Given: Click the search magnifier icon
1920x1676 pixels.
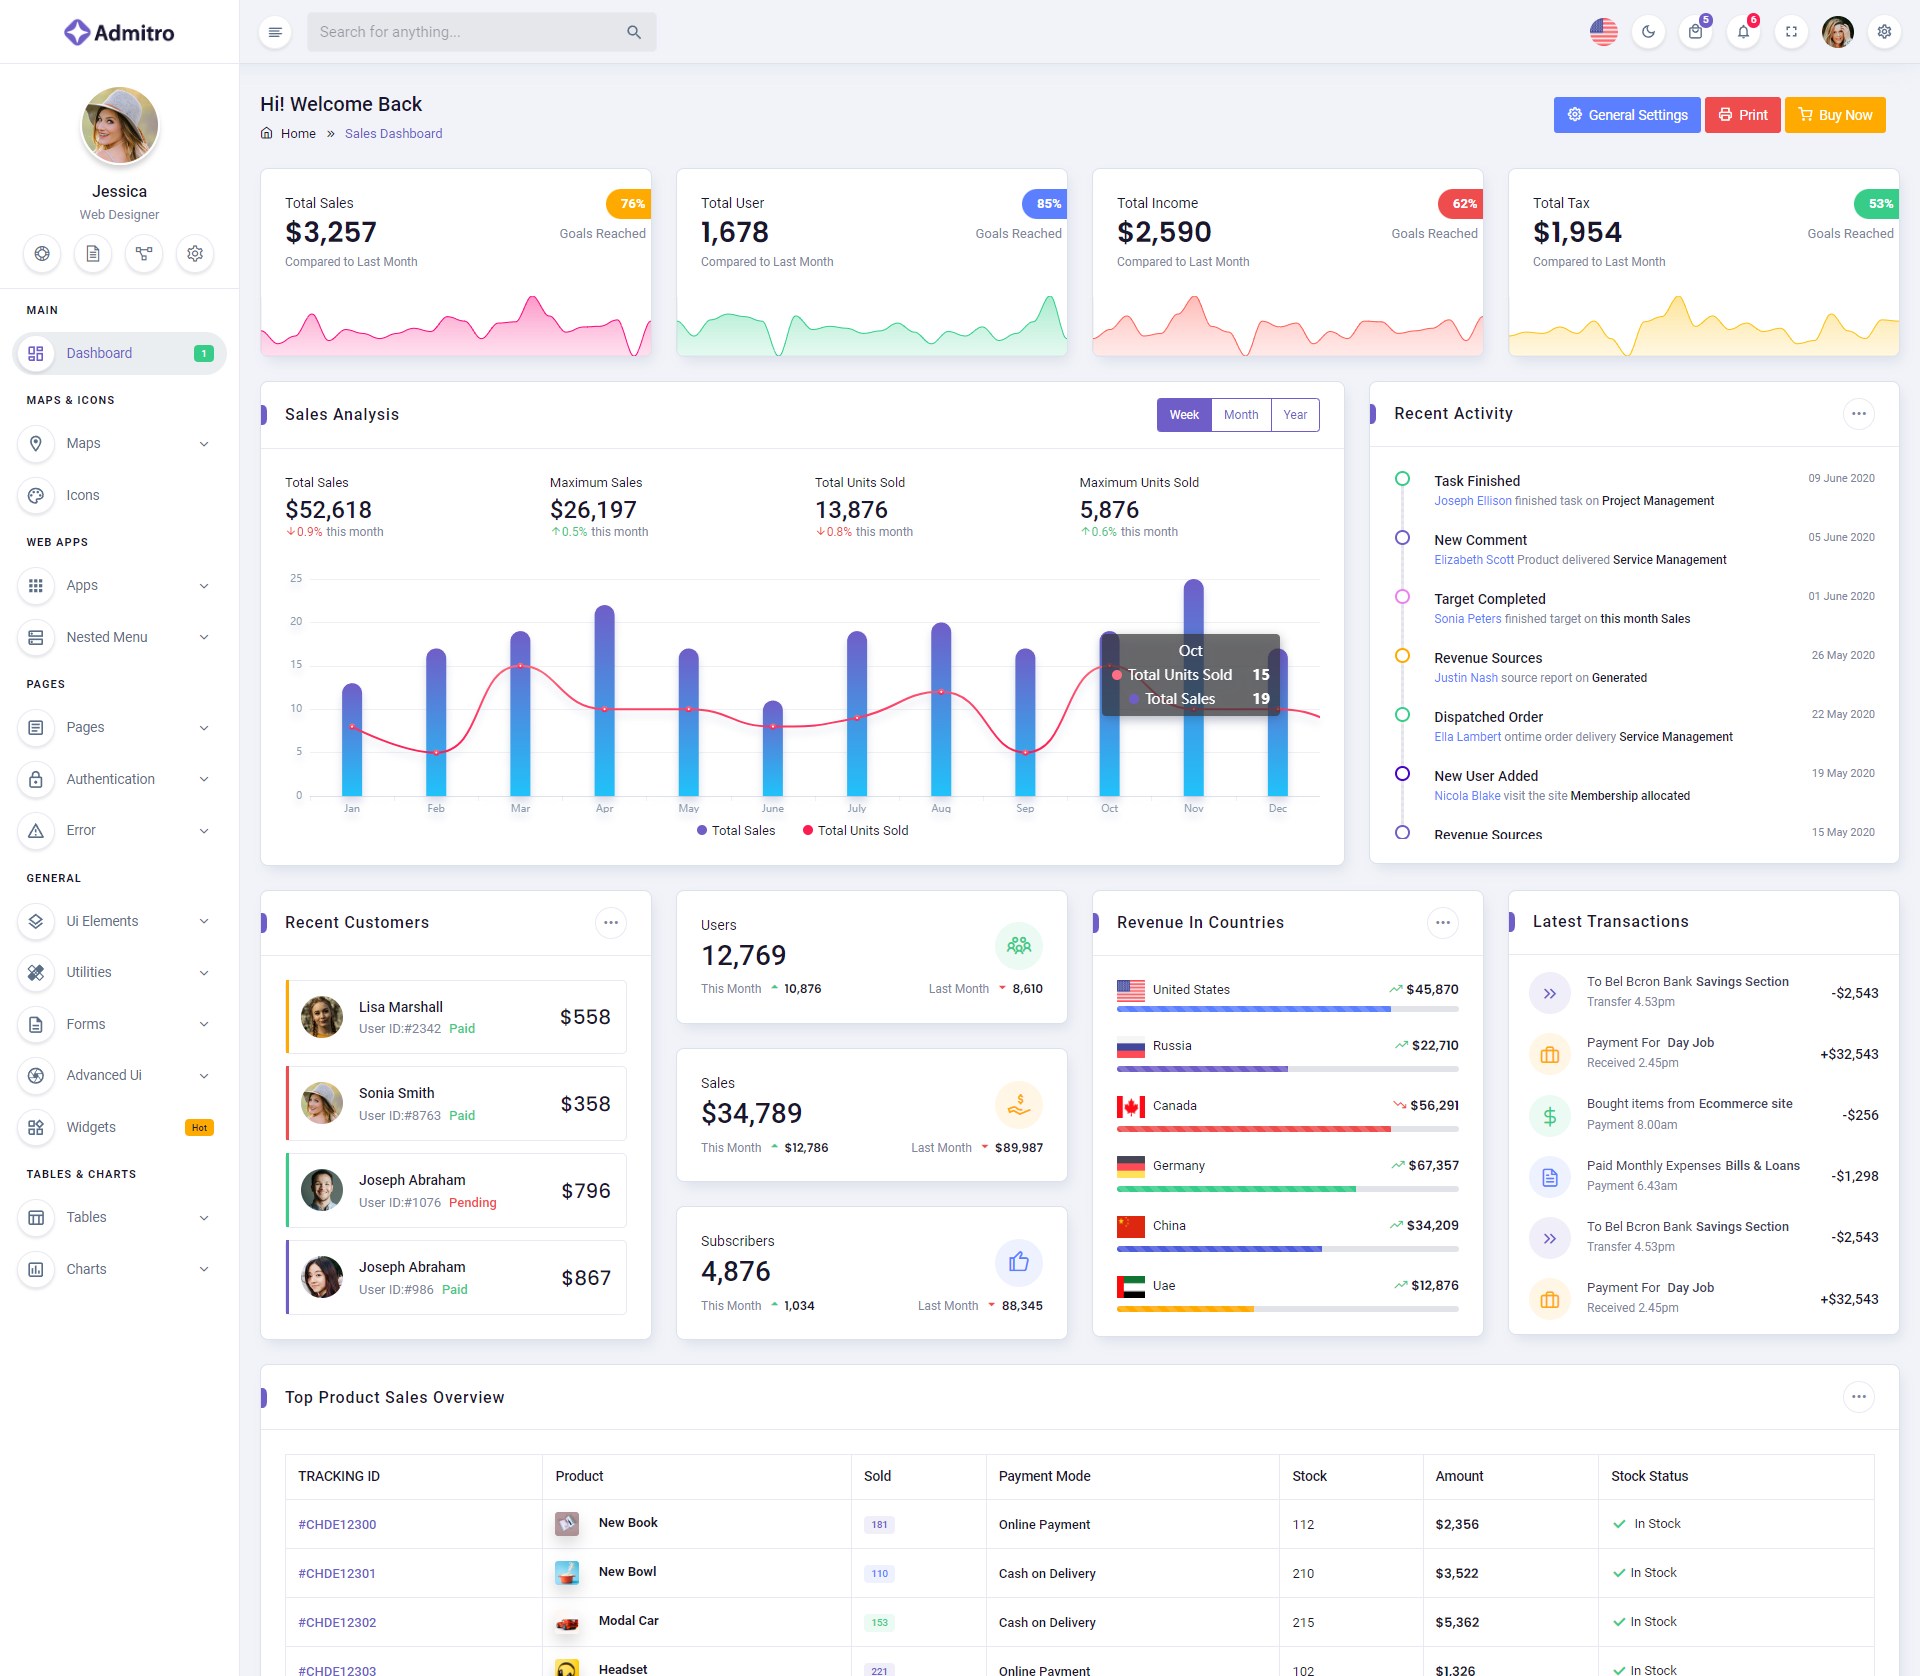Looking at the screenshot, I should [634, 32].
